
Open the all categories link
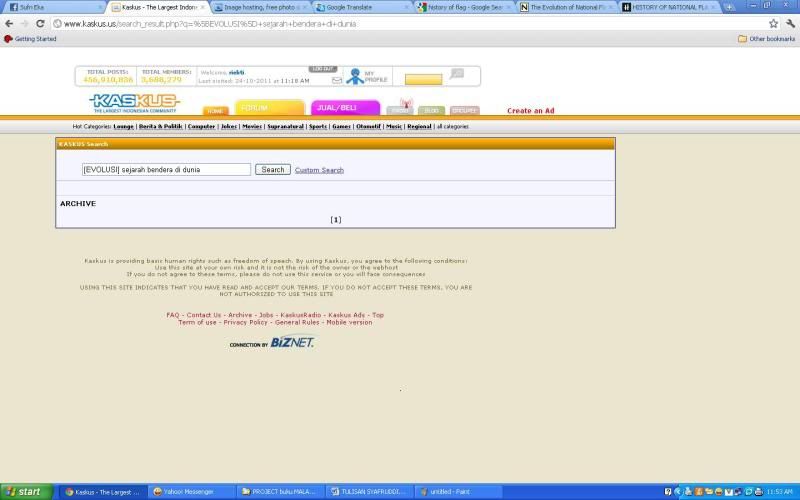pos(453,127)
